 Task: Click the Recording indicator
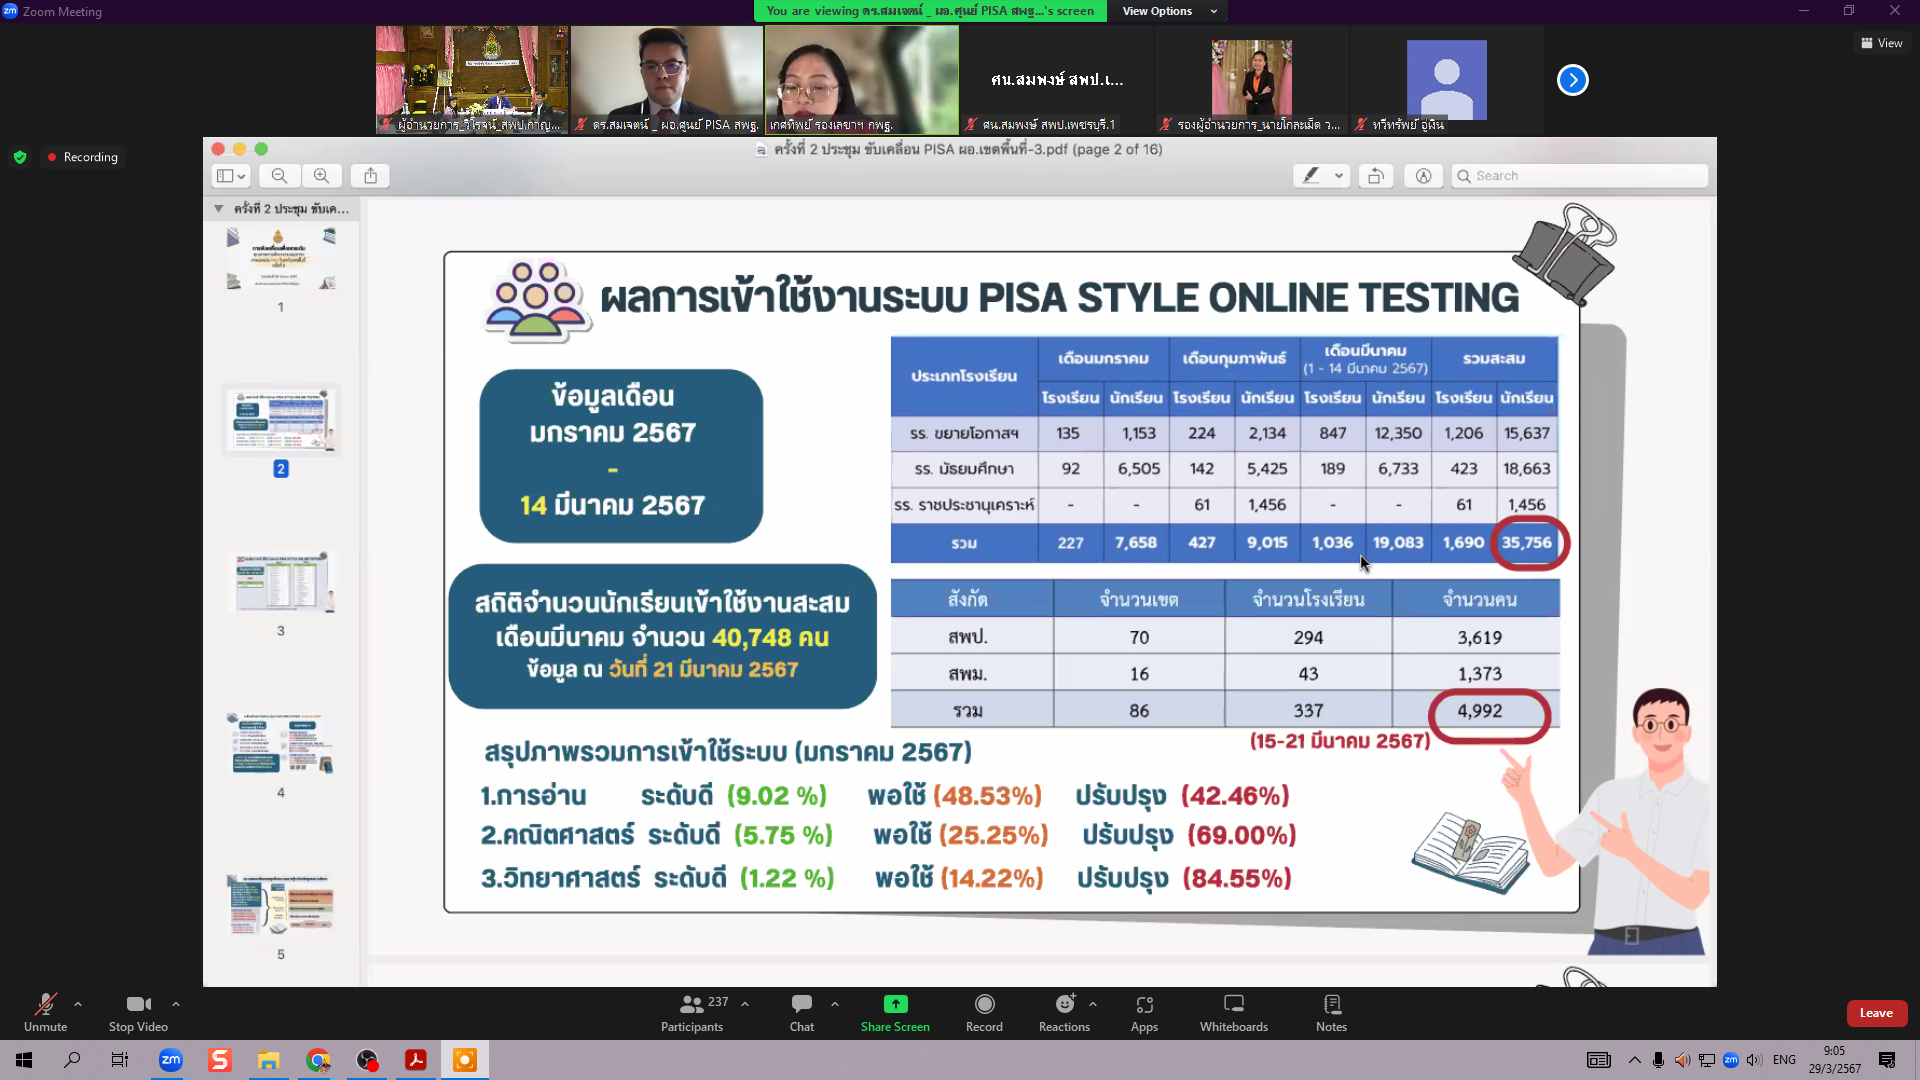click(x=83, y=157)
